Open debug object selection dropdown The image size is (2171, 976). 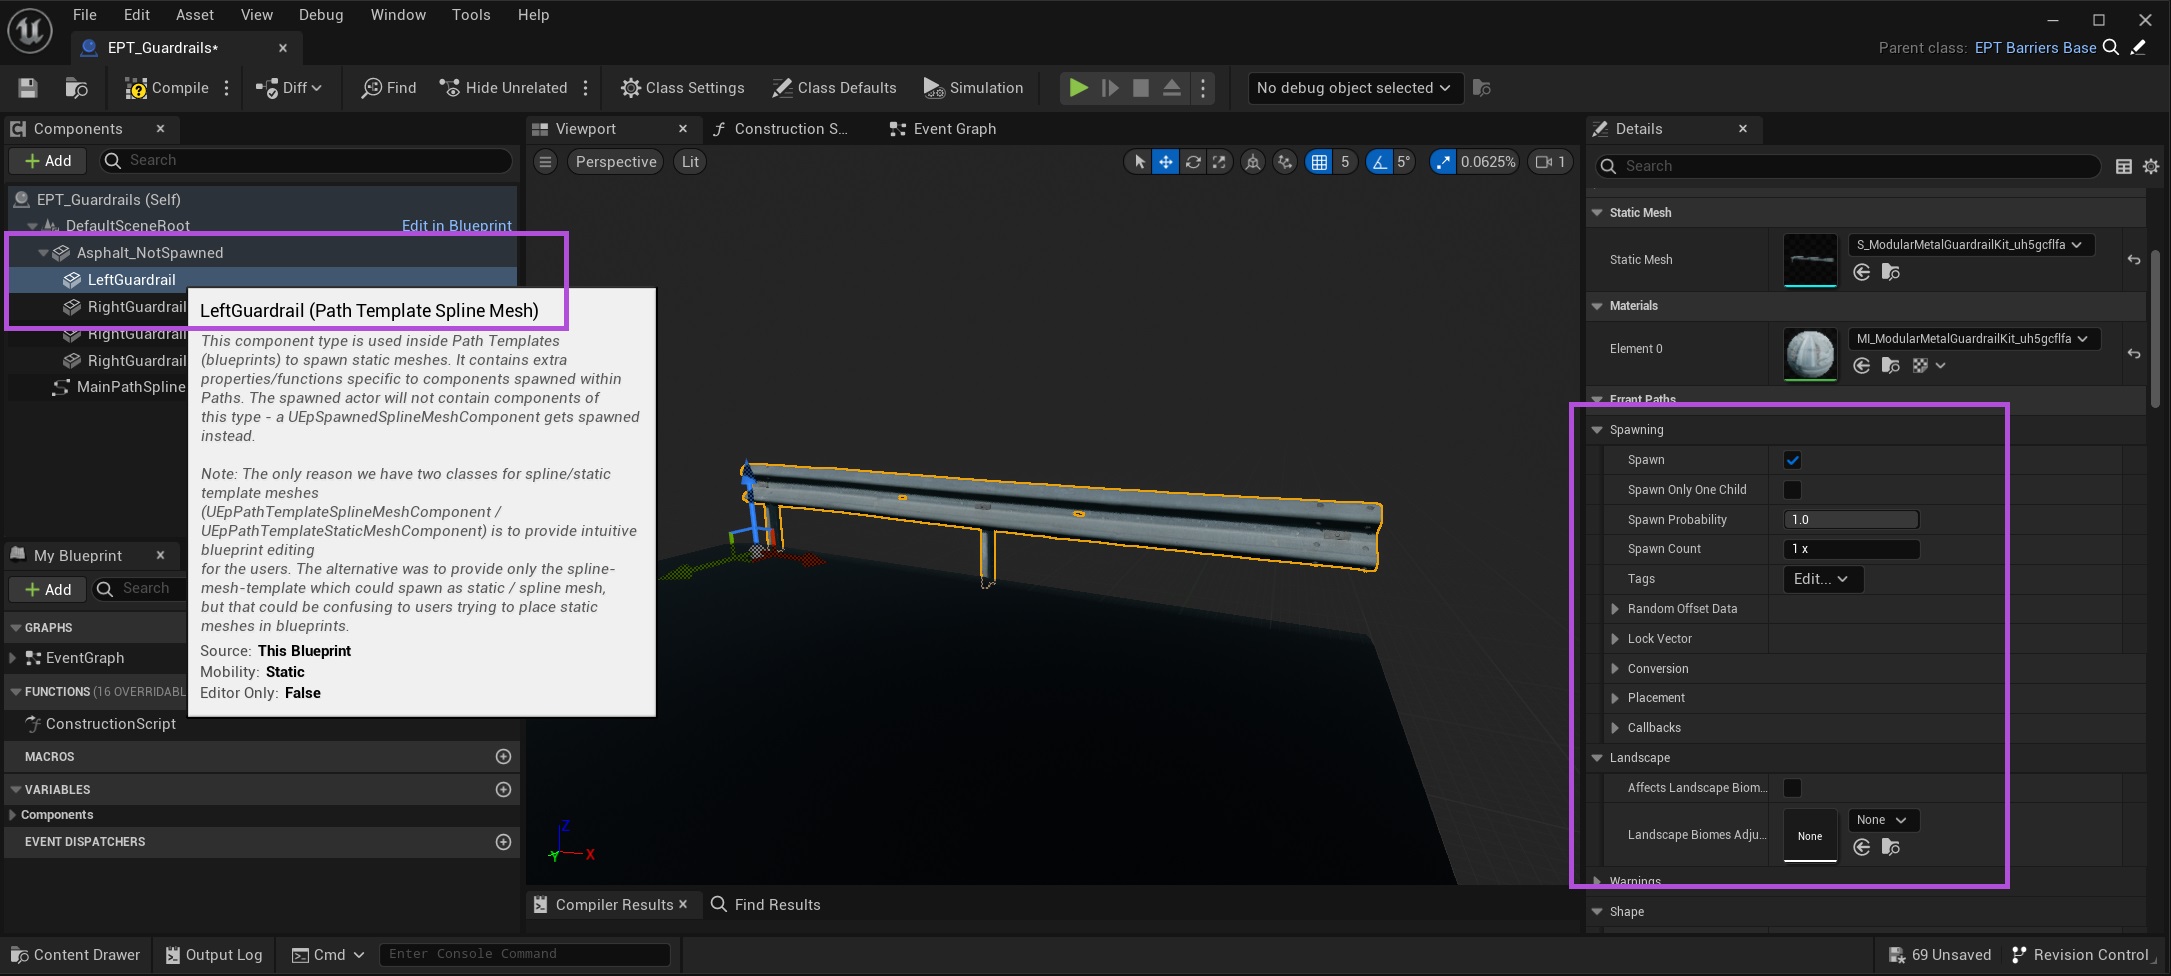pyautogui.click(x=1353, y=88)
